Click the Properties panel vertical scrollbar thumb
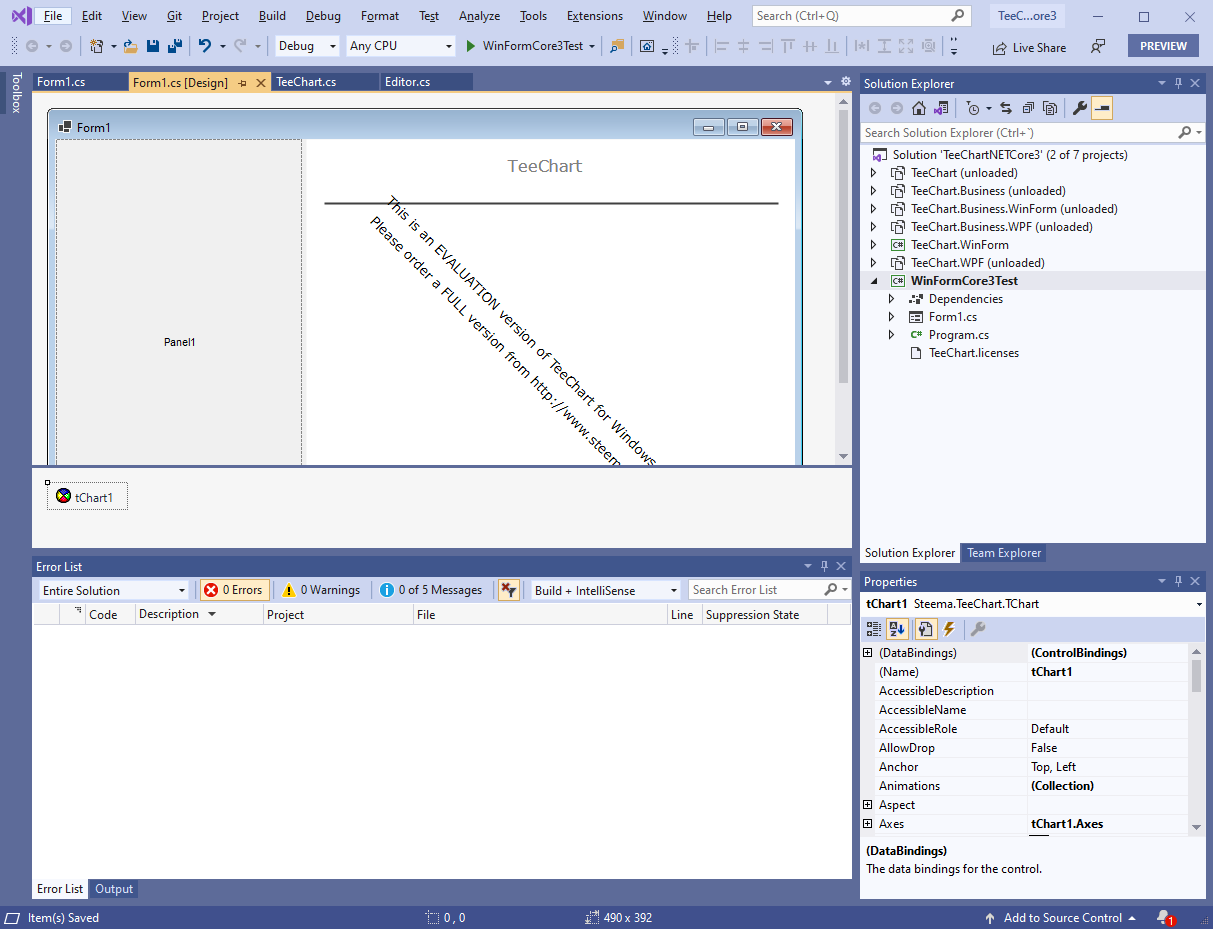 click(x=1197, y=676)
